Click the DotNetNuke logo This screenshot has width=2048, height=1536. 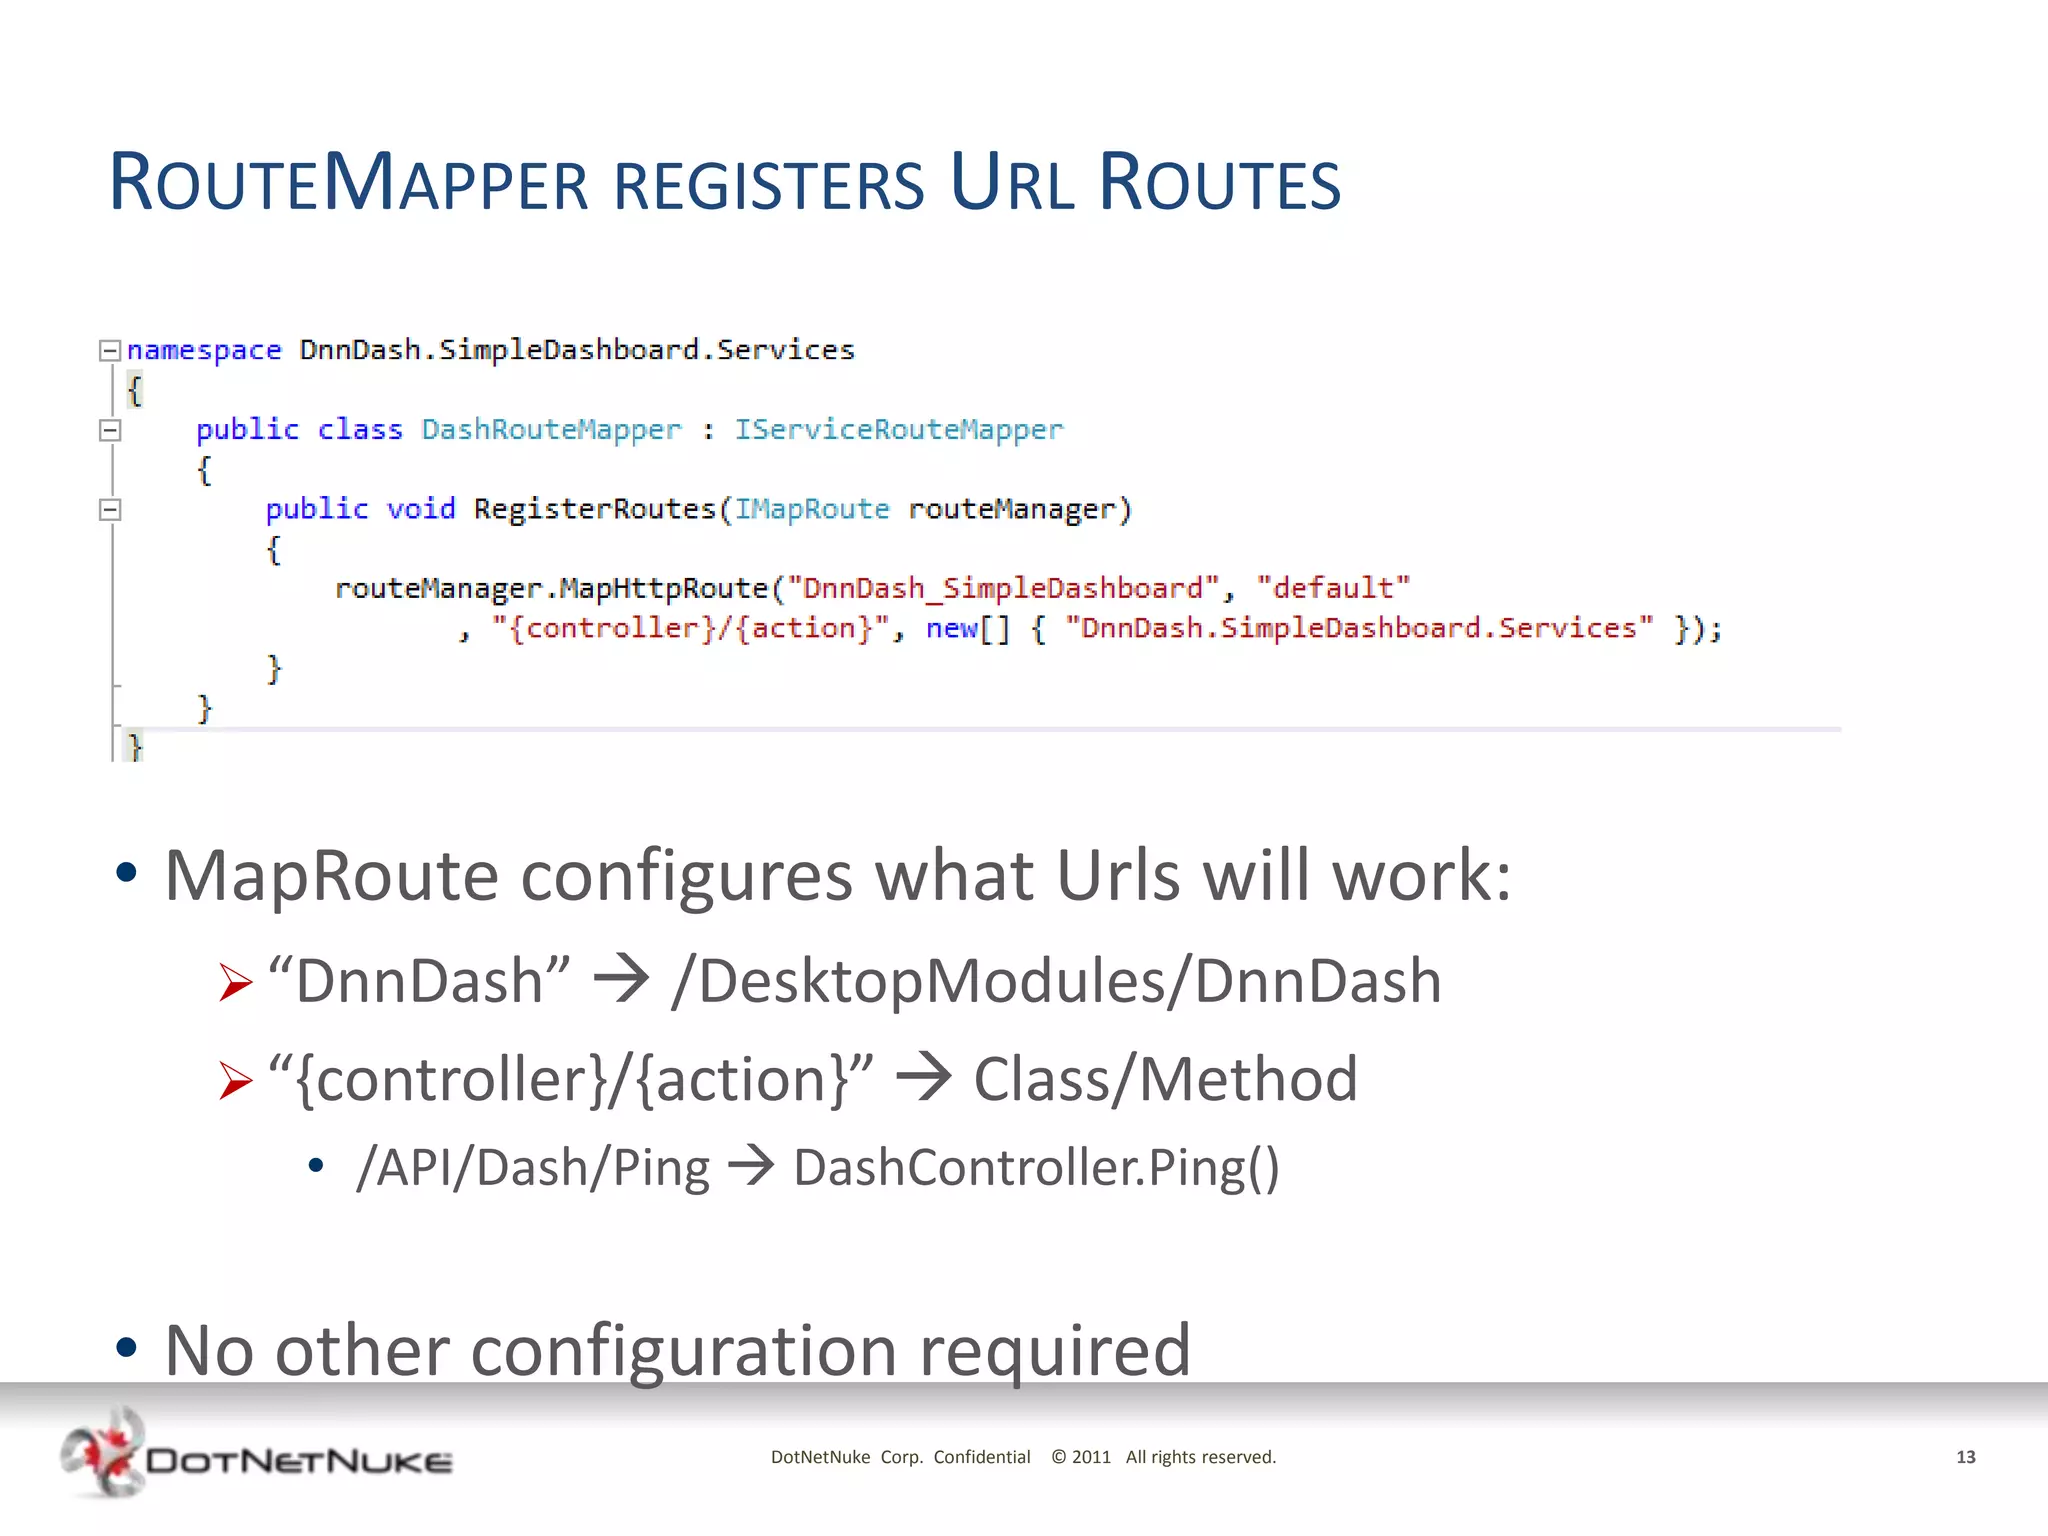(256, 1456)
